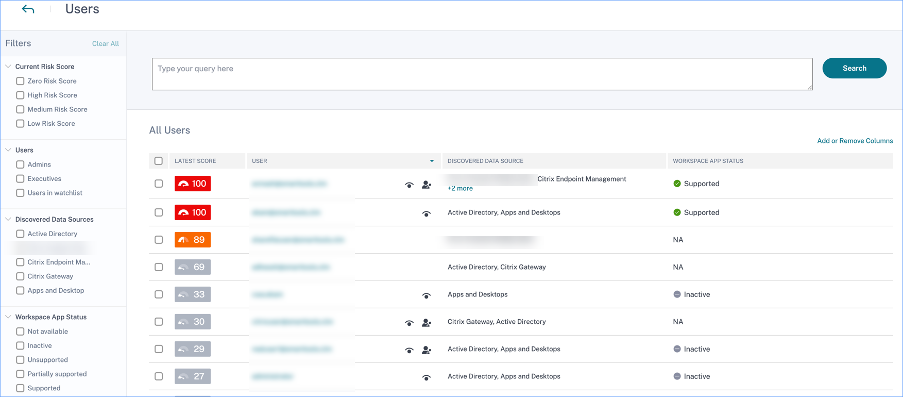Click the Workspace App Status column header
904x398 pixels.
(x=707, y=161)
